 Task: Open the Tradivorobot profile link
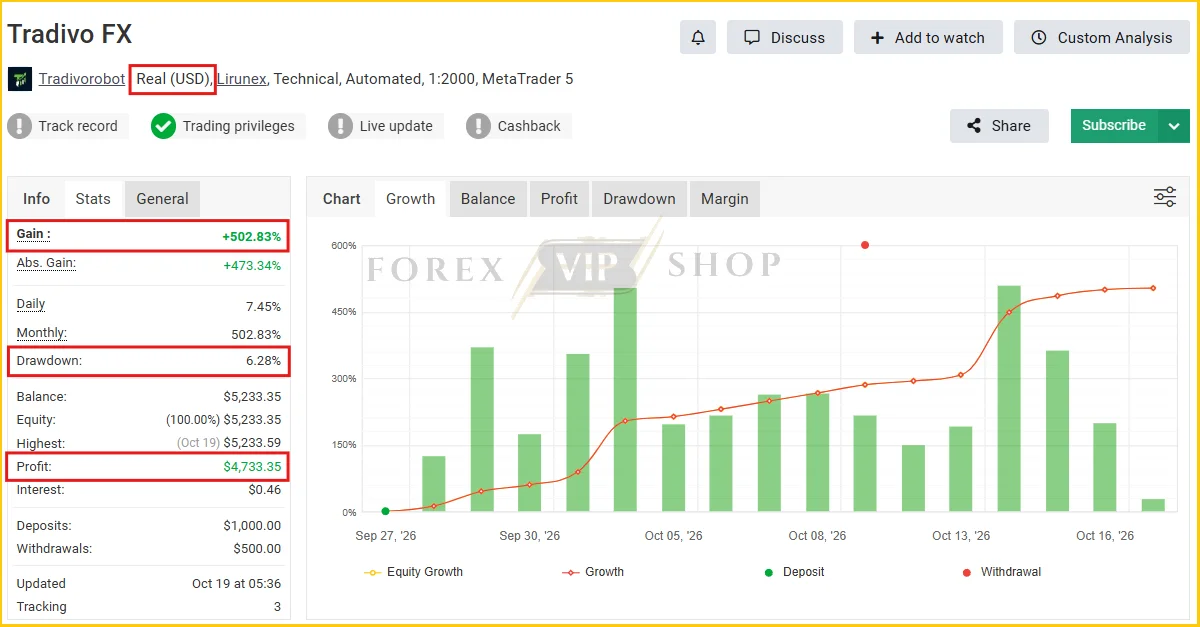click(x=82, y=79)
